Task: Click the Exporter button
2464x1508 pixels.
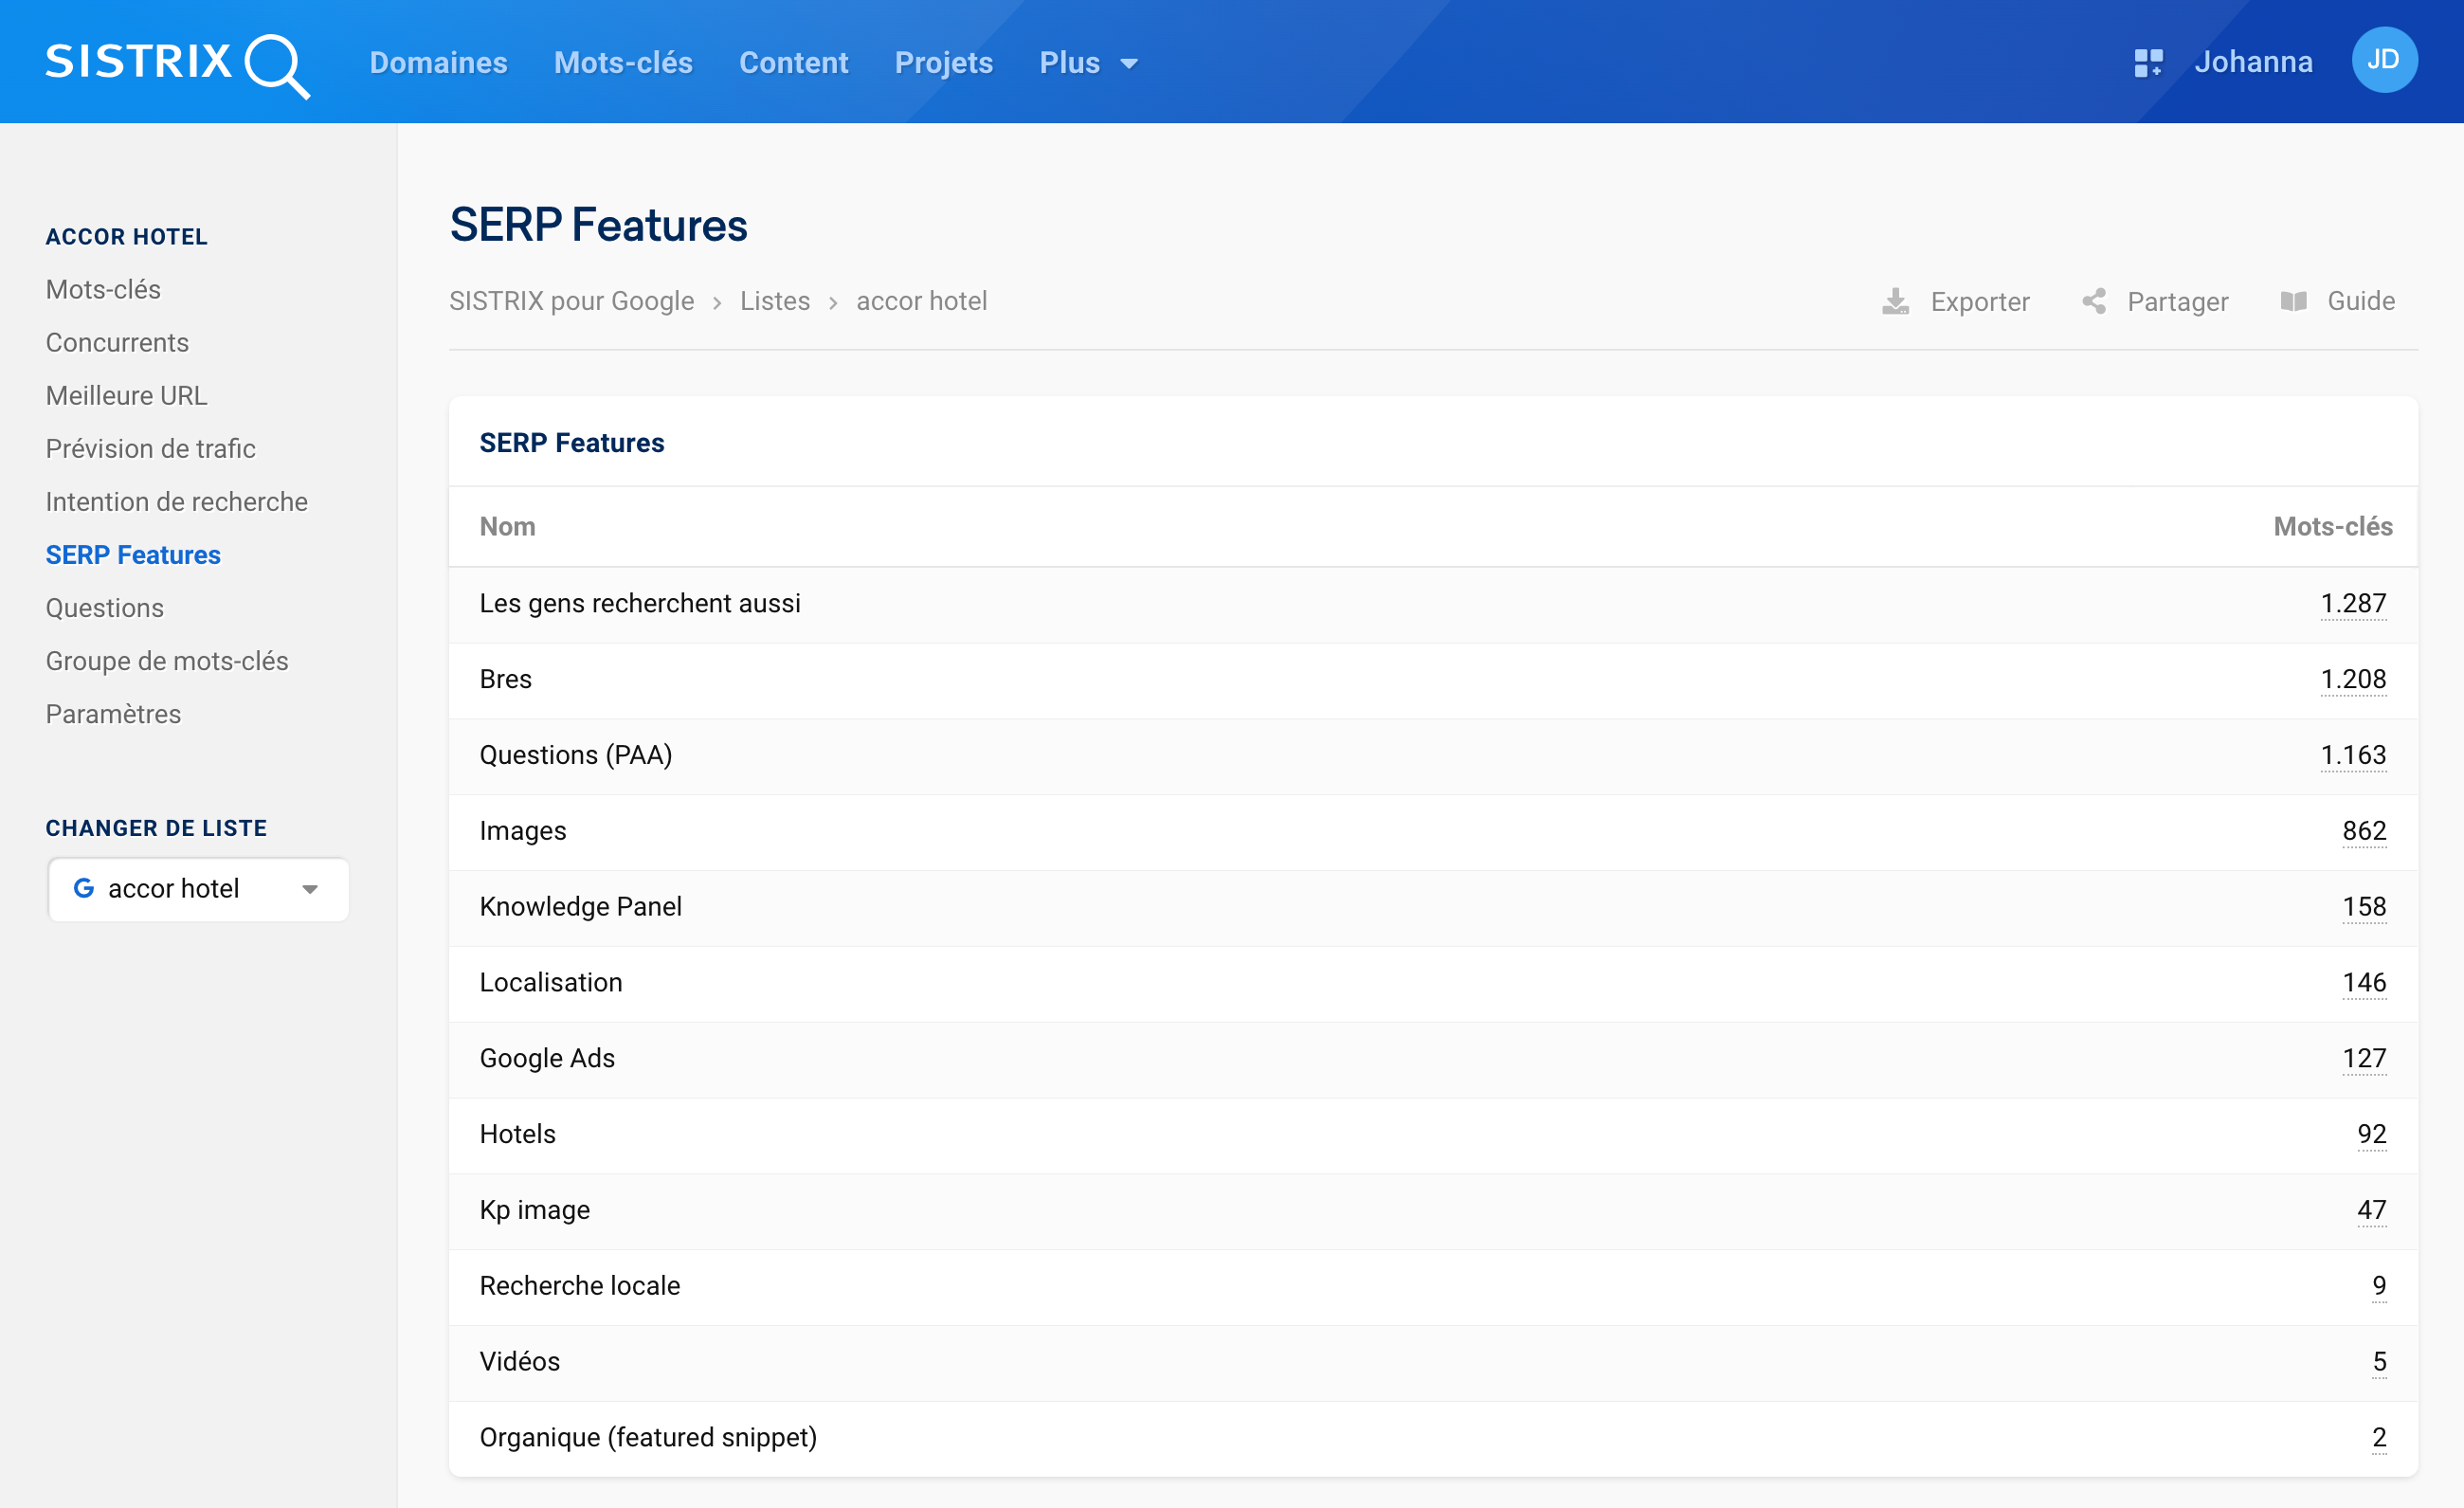Action: (1955, 302)
